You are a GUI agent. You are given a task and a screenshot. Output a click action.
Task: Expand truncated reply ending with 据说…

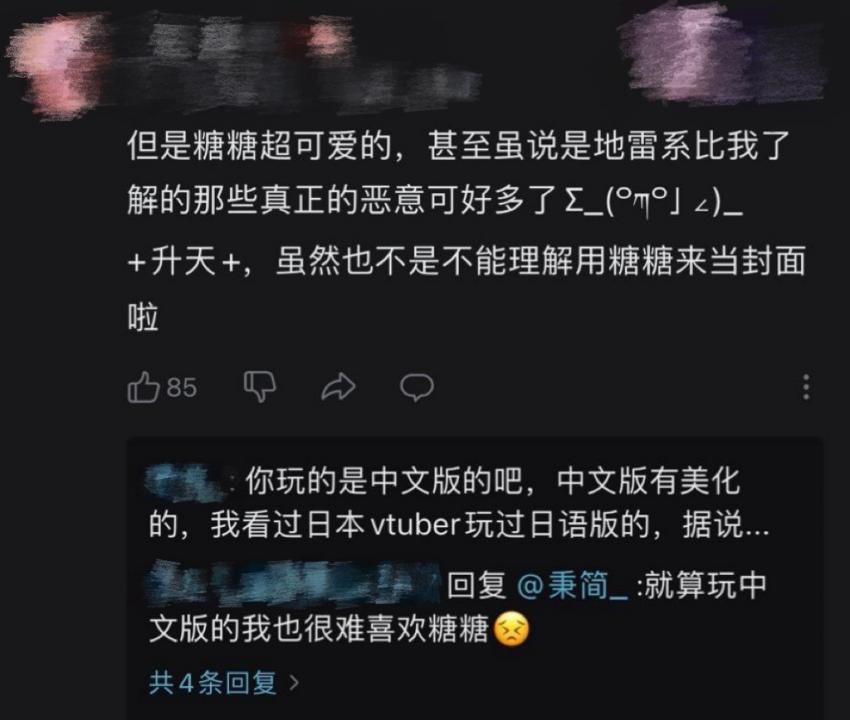point(726,525)
